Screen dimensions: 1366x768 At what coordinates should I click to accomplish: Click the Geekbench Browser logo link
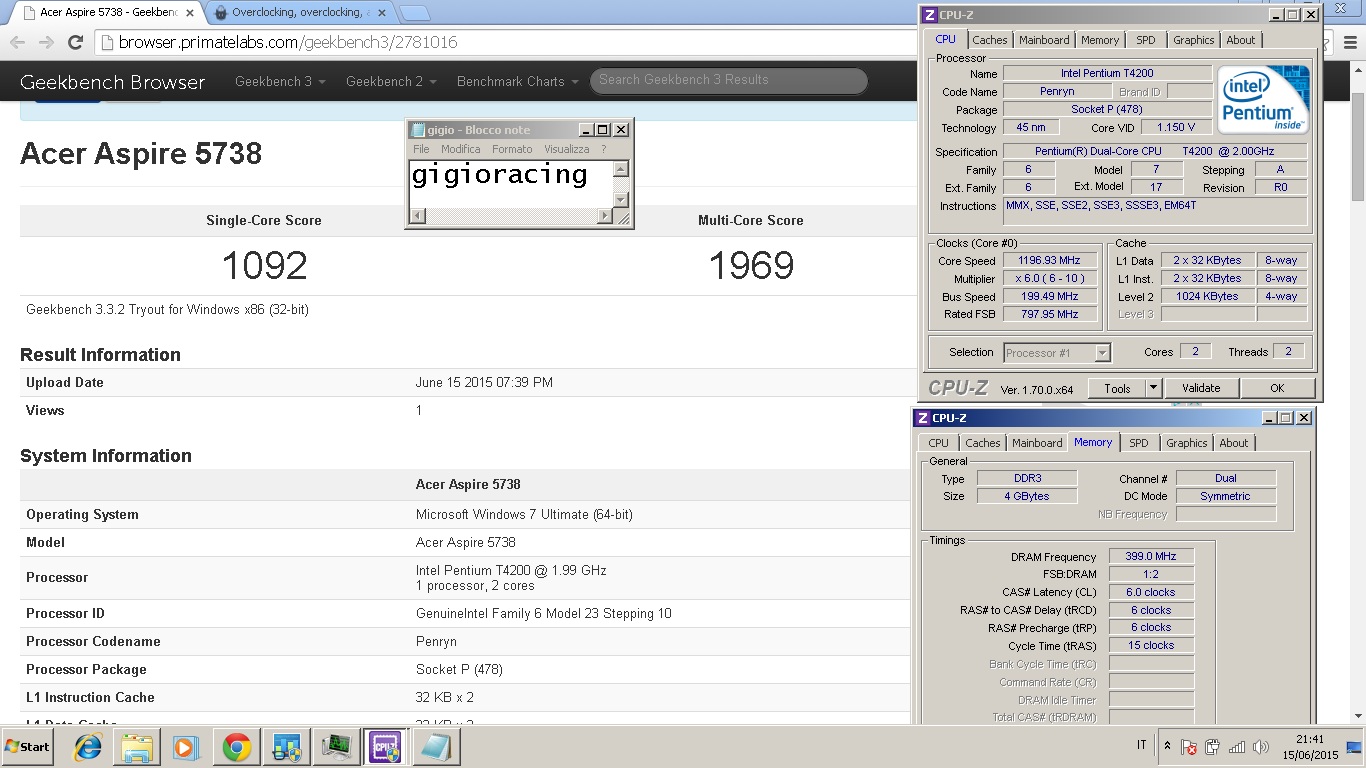tap(112, 82)
